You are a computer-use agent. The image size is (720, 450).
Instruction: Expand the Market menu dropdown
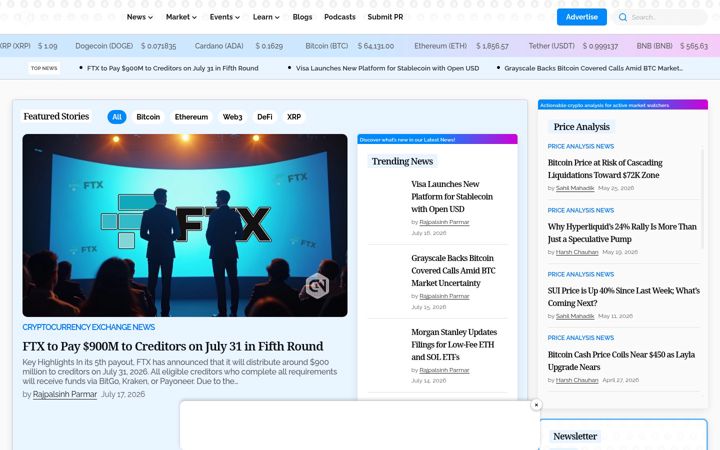pyautogui.click(x=181, y=17)
